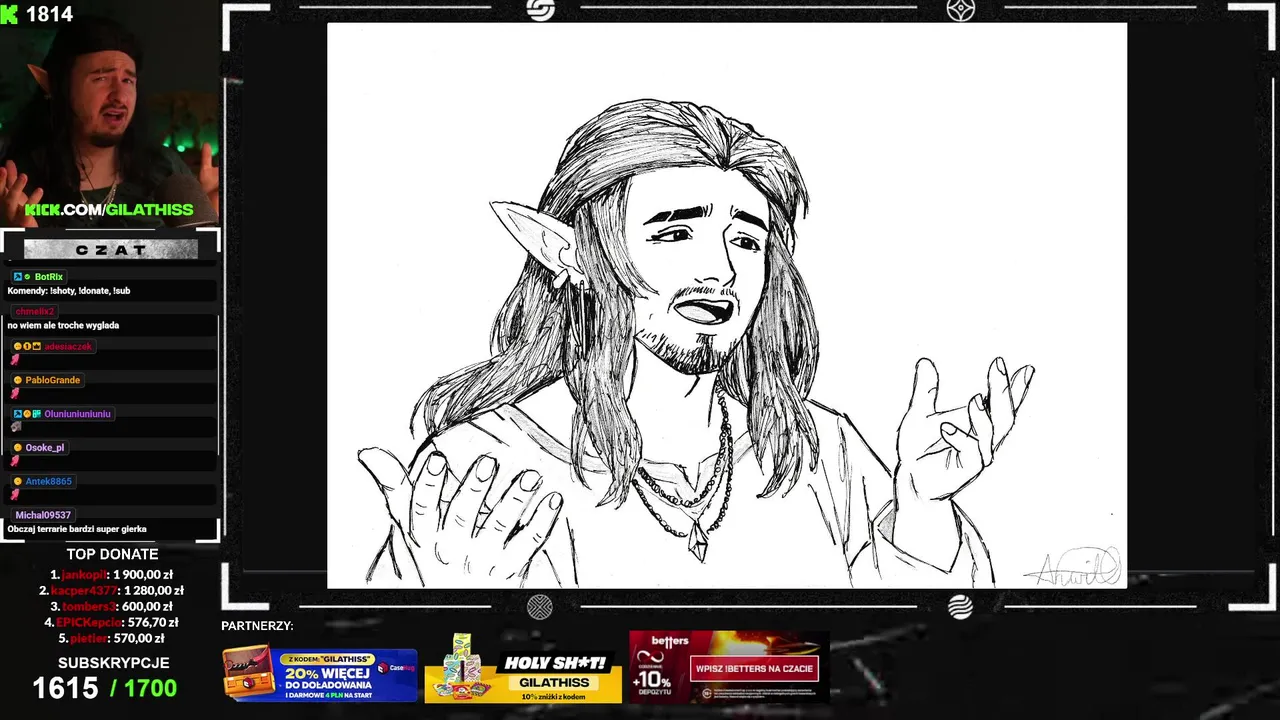Viewport: 1280px width, 720px height.
Task: Click the WPISZ !BETTERS NA CZACIE button
Action: point(754,668)
